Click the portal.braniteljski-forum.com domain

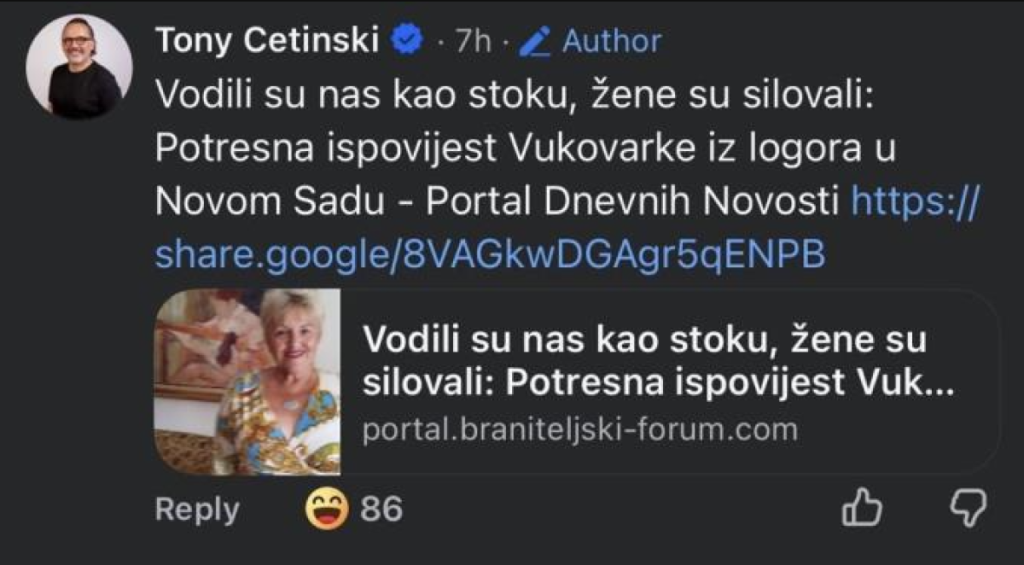(x=580, y=430)
